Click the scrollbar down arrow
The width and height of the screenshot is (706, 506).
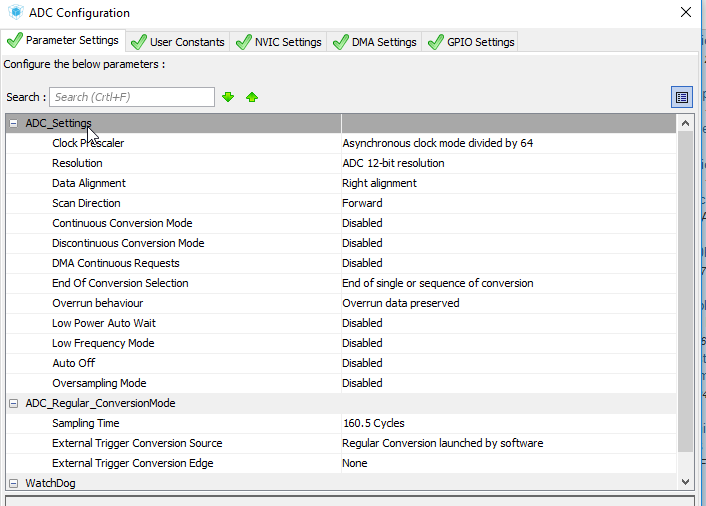[685, 482]
